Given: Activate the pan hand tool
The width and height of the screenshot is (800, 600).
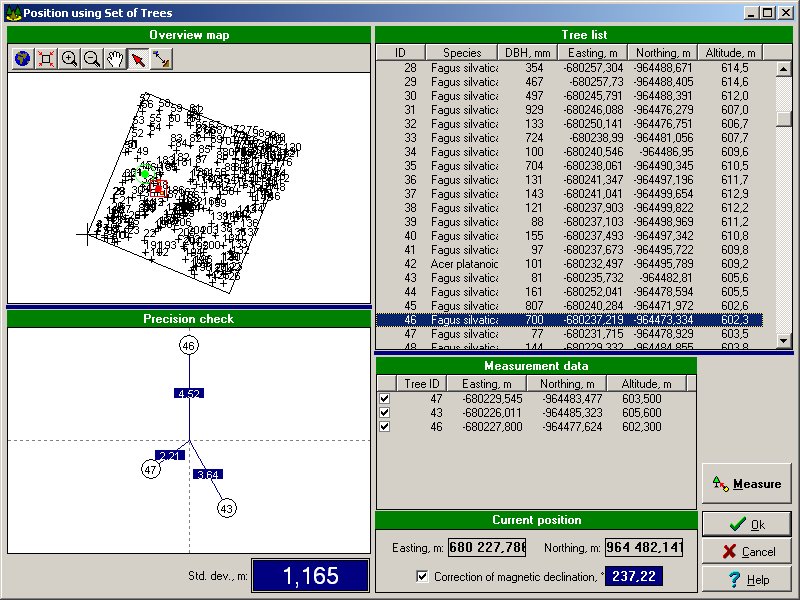Looking at the screenshot, I should point(115,59).
